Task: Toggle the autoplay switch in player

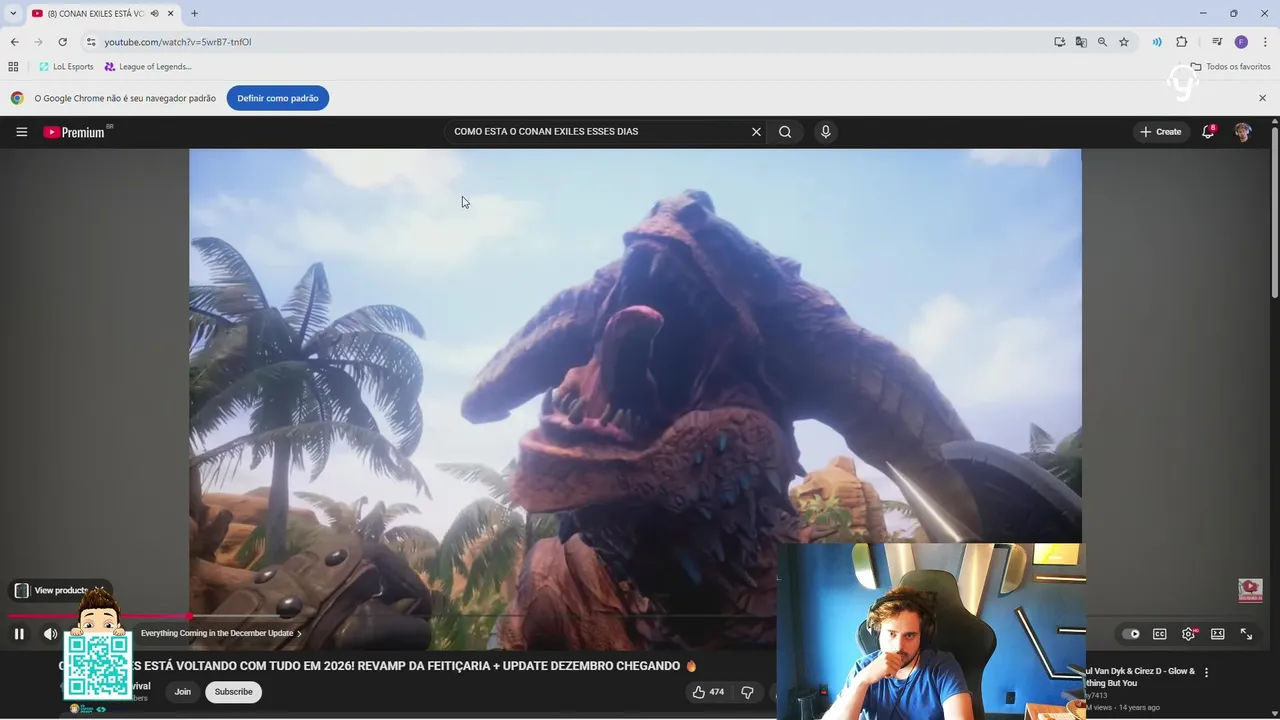Action: coord(1131,634)
